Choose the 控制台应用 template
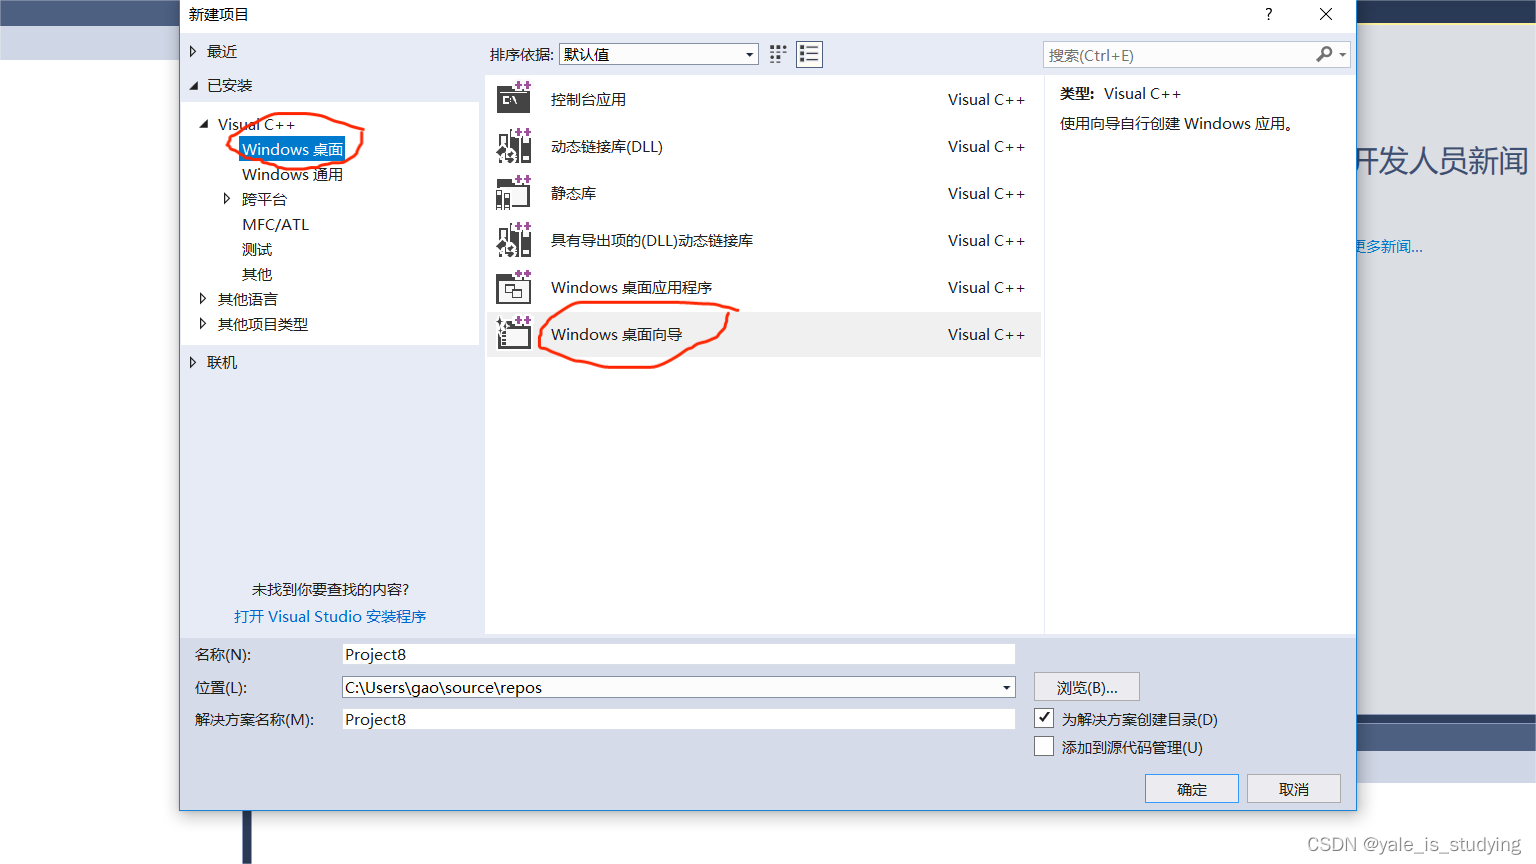This screenshot has width=1536, height=864. [x=764, y=99]
